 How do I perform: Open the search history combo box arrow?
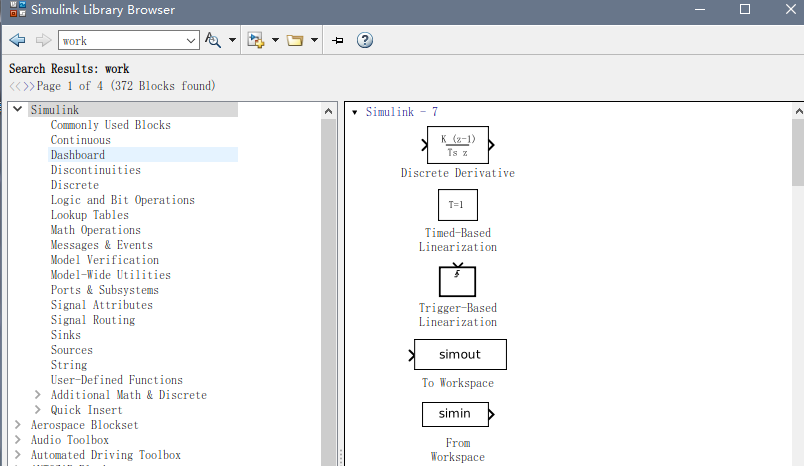point(191,40)
